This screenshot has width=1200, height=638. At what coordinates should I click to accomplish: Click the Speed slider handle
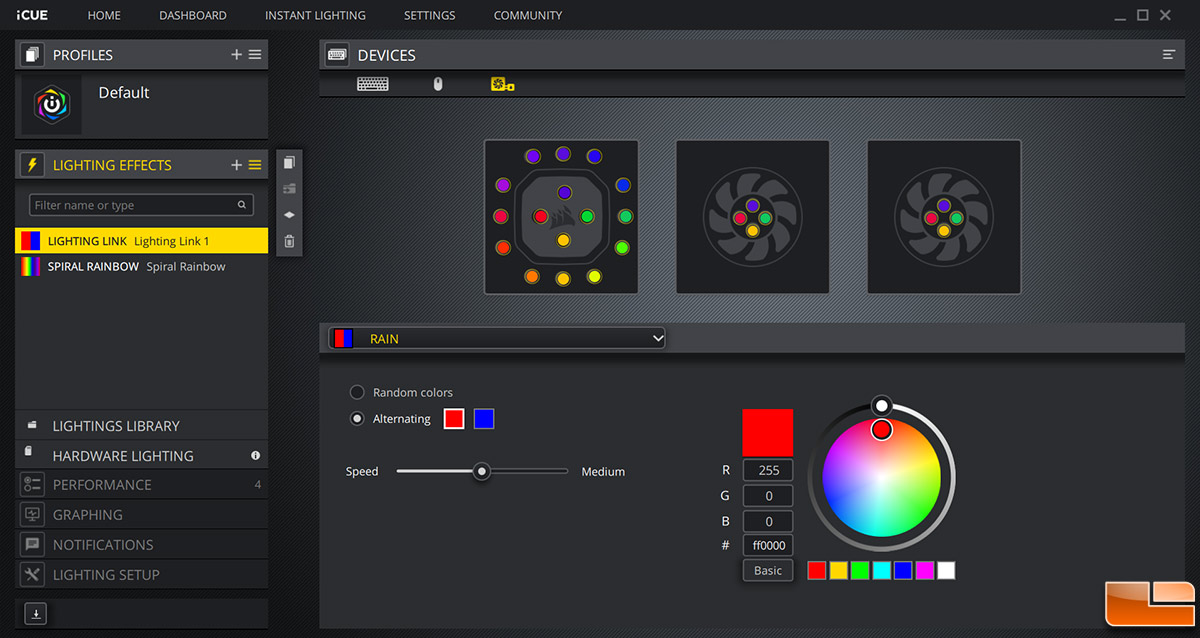482,471
